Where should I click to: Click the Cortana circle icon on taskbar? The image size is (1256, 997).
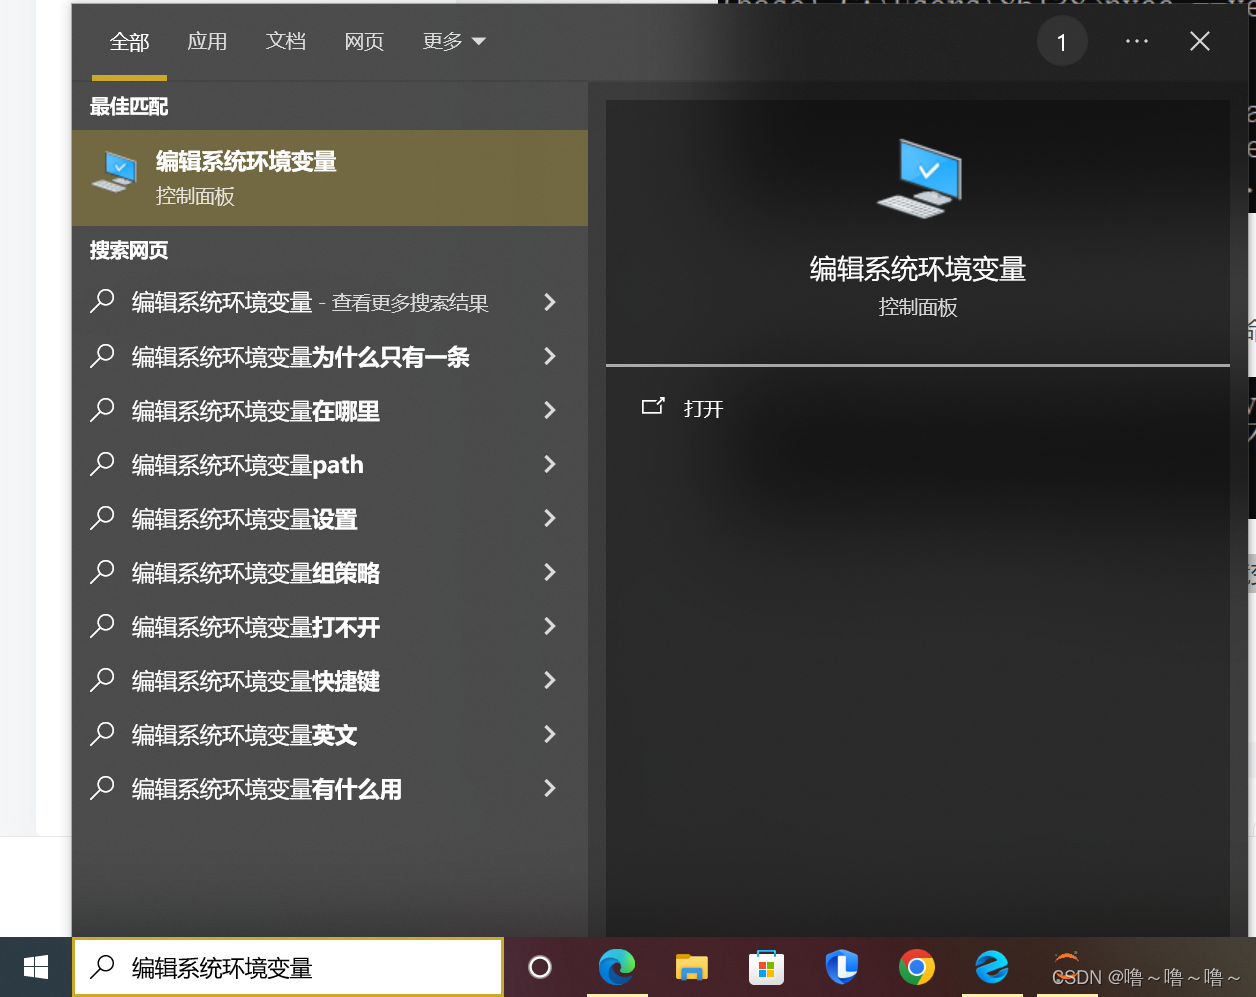click(x=540, y=967)
